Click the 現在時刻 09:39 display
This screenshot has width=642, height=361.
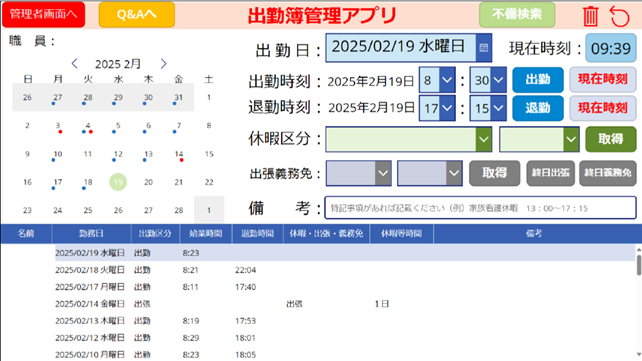[x=610, y=48]
